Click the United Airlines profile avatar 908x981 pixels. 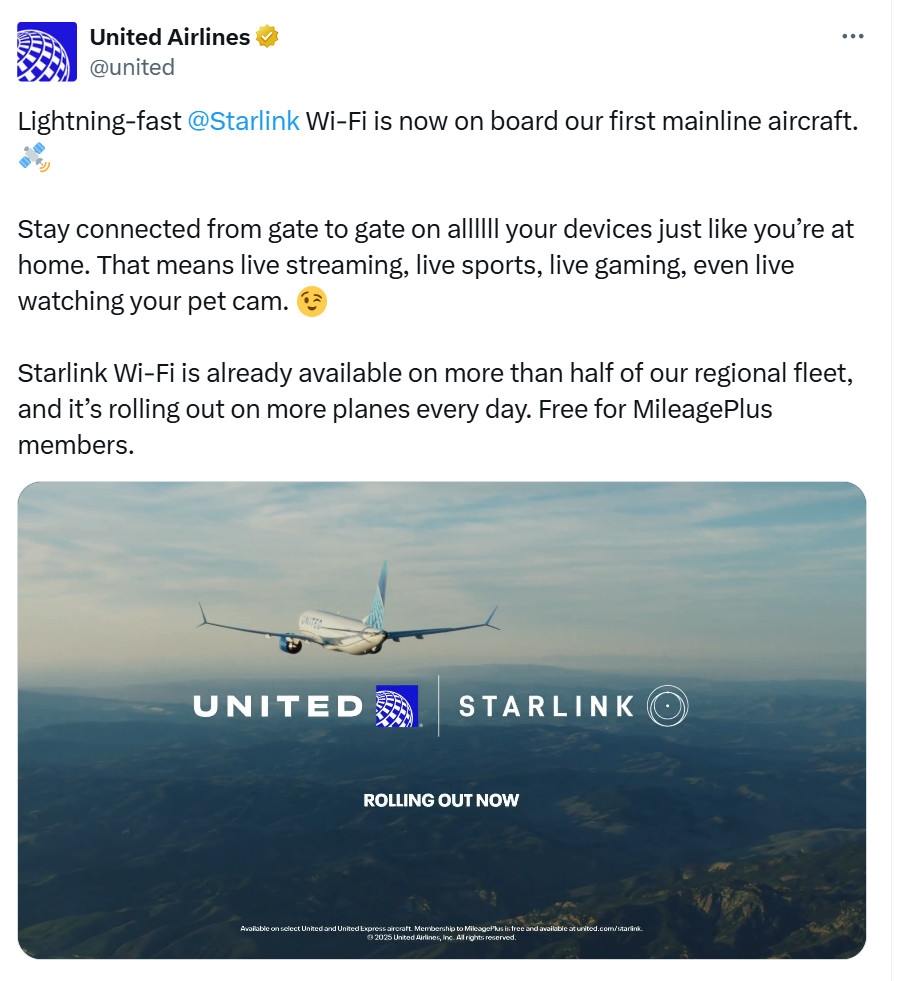pyautogui.click(x=47, y=52)
